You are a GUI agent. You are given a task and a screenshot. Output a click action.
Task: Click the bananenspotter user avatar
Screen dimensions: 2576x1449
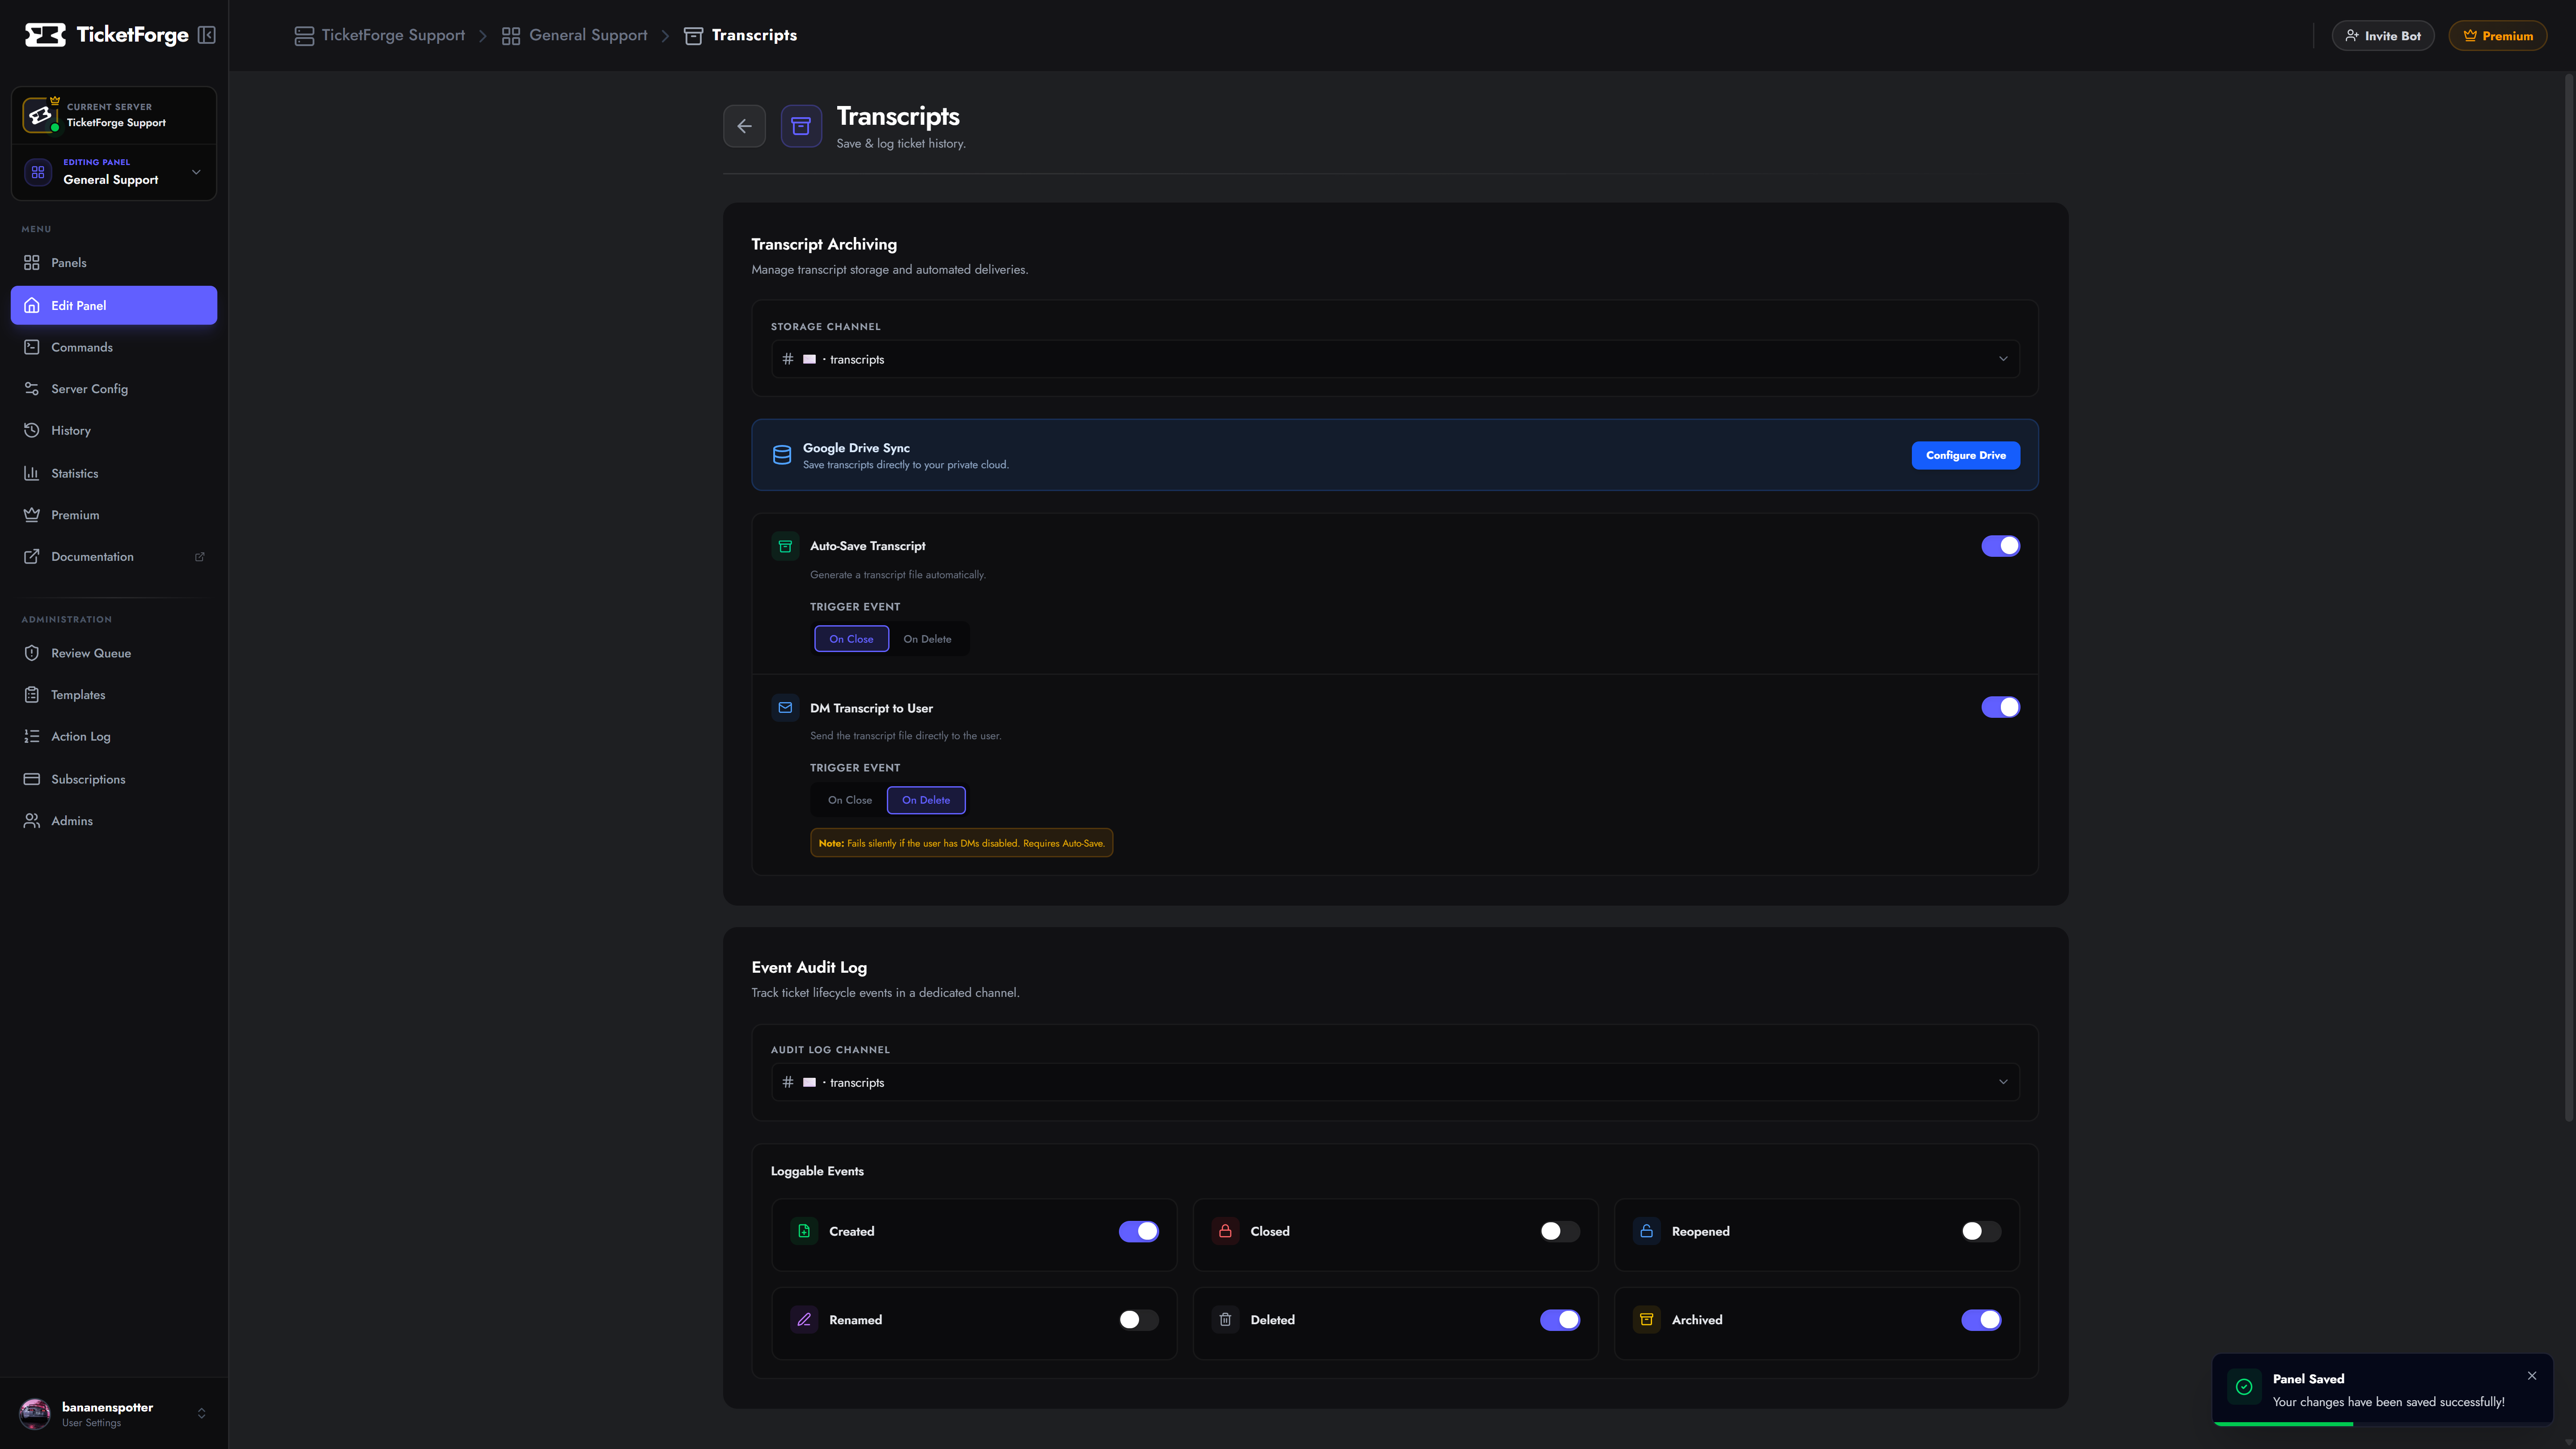click(x=35, y=1413)
